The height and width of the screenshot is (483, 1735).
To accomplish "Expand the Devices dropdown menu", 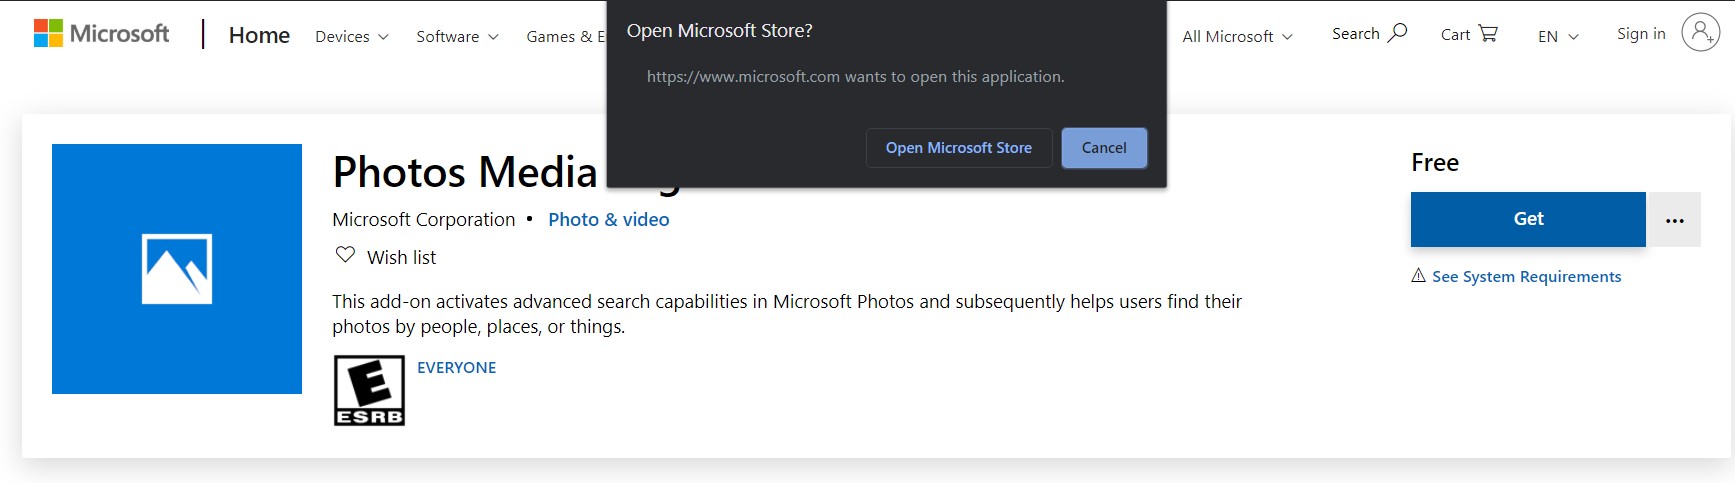I will [x=351, y=37].
